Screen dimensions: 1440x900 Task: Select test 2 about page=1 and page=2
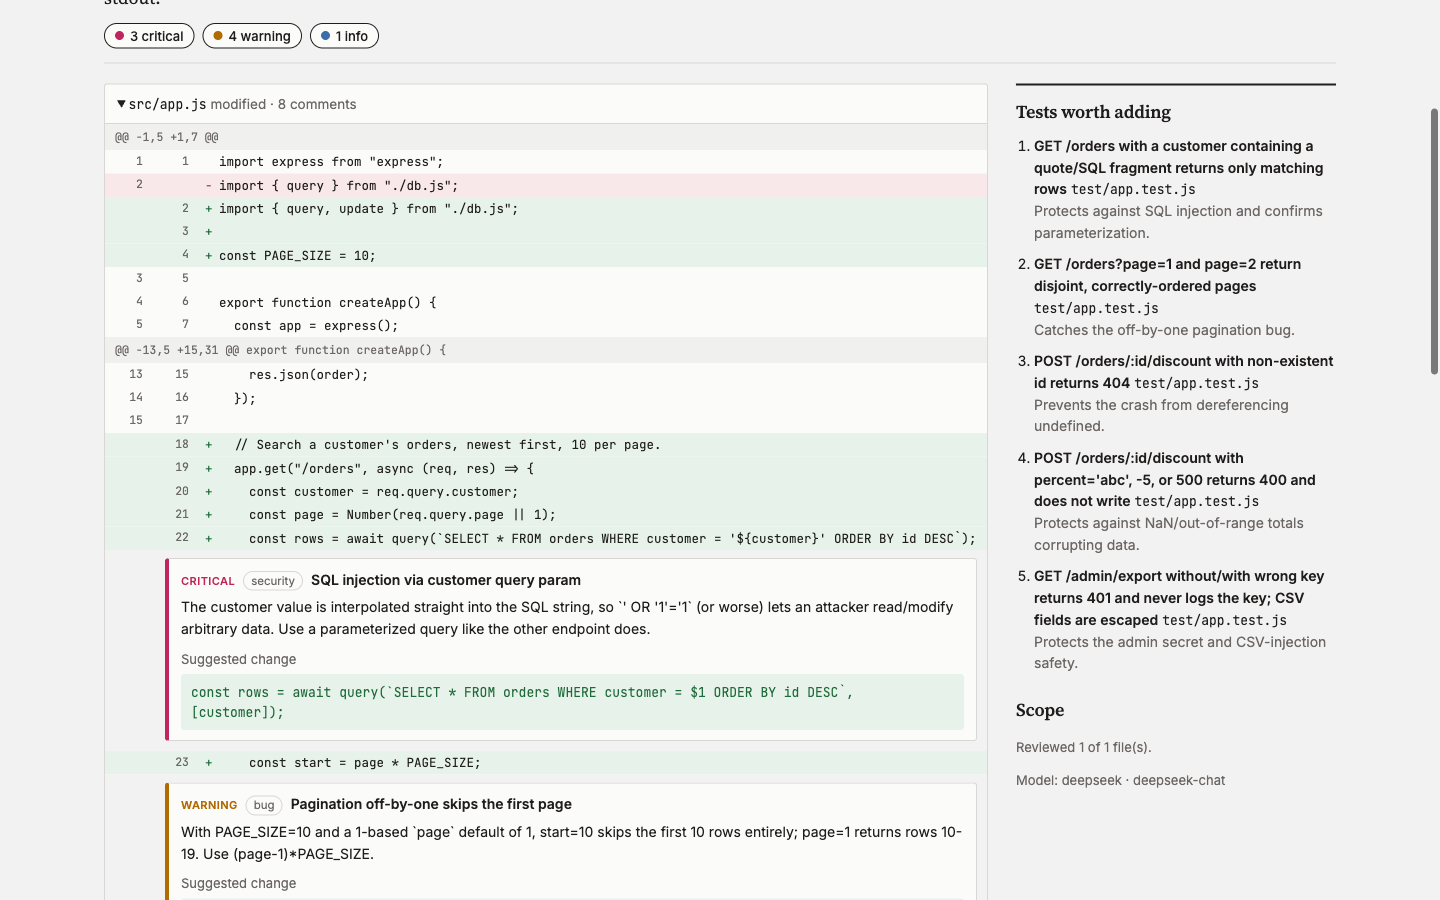pyautogui.click(x=1184, y=297)
